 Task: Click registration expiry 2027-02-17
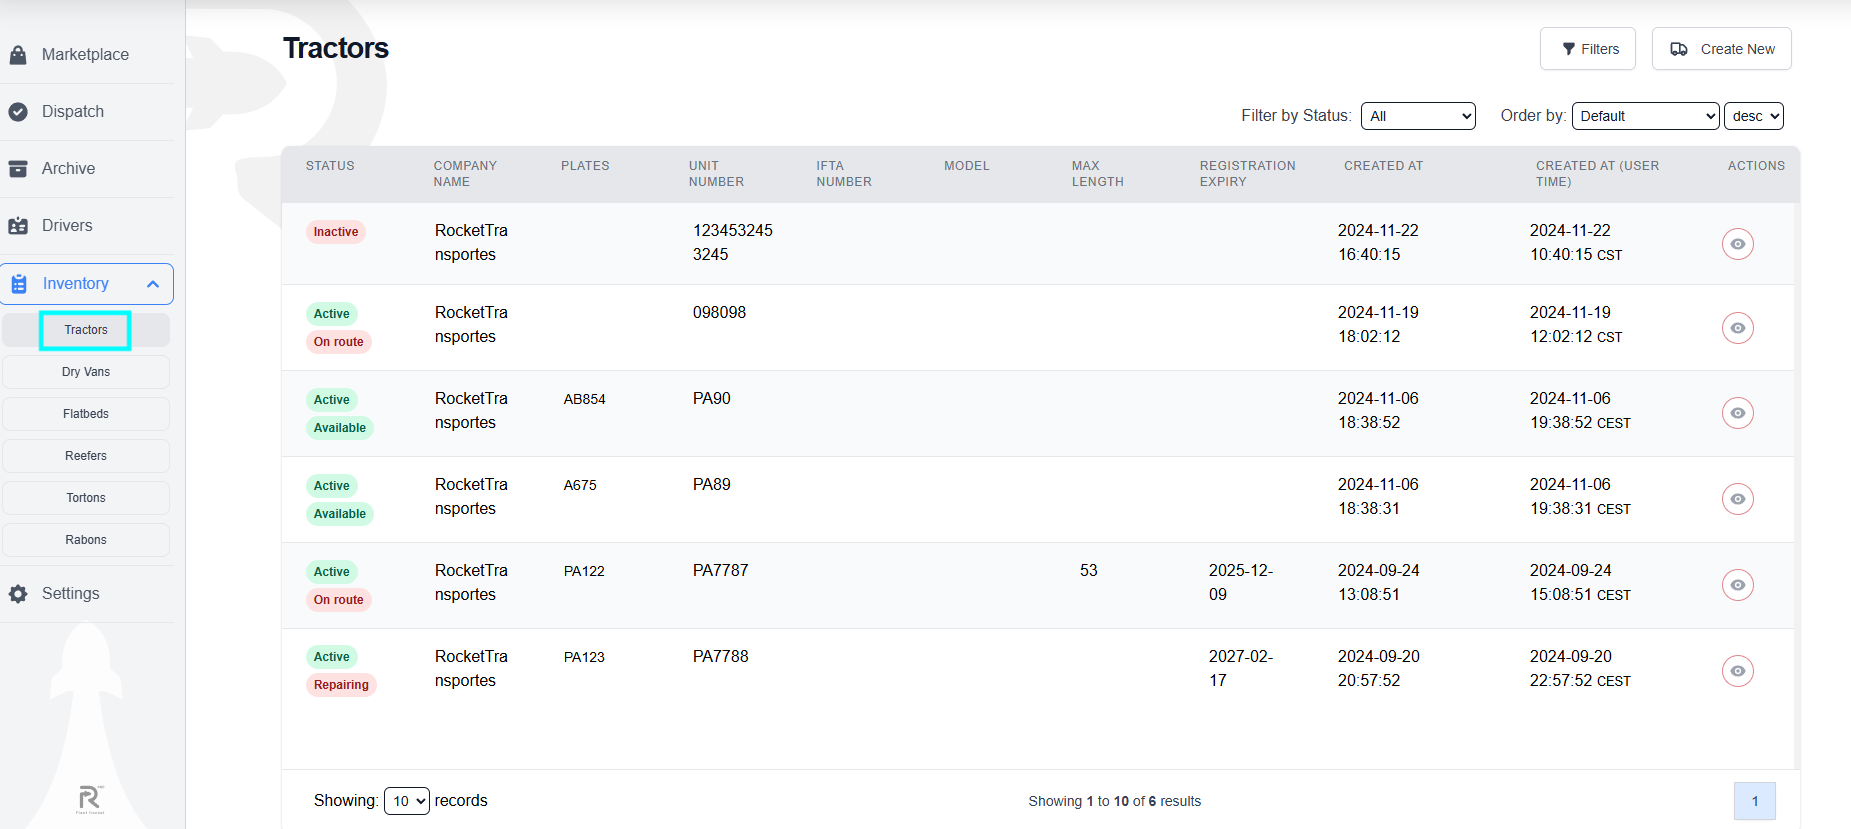click(x=1241, y=668)
